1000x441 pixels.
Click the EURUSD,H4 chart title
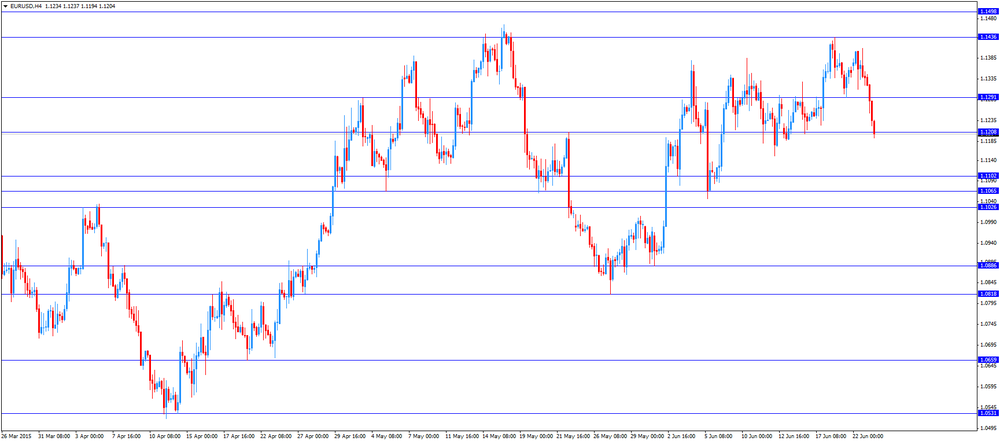[26, 6]
